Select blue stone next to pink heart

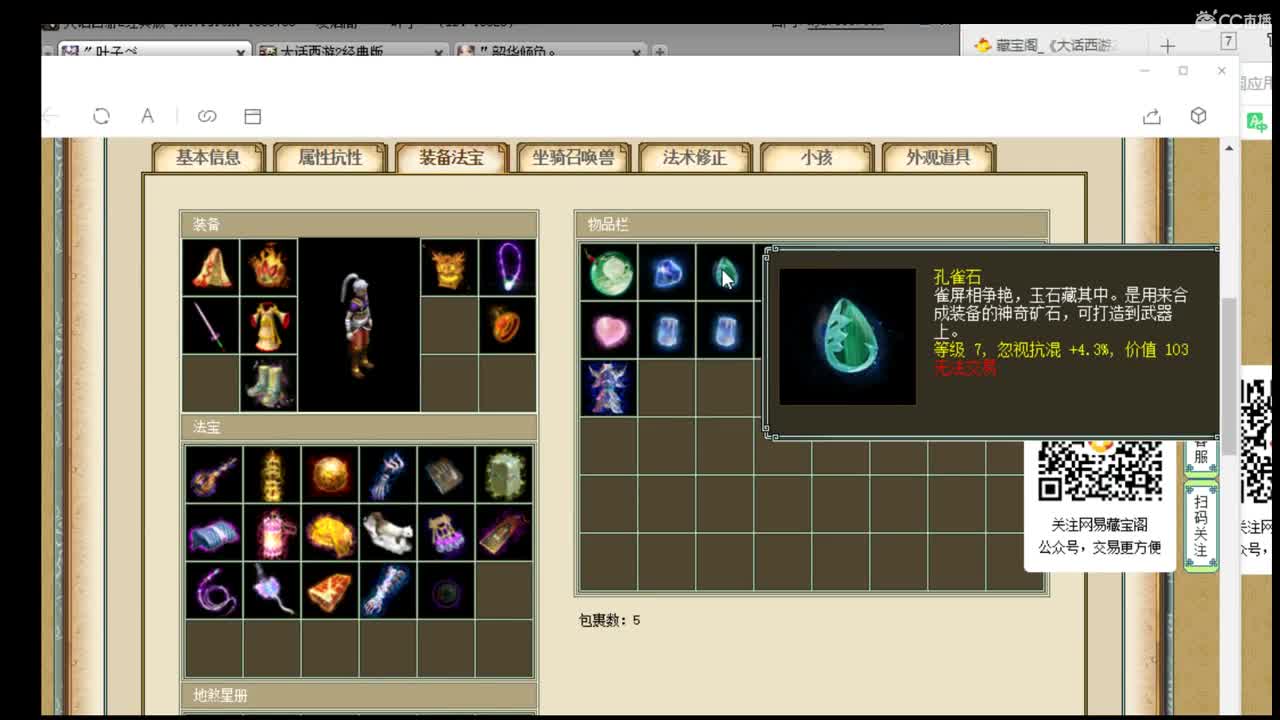(666, 330)
